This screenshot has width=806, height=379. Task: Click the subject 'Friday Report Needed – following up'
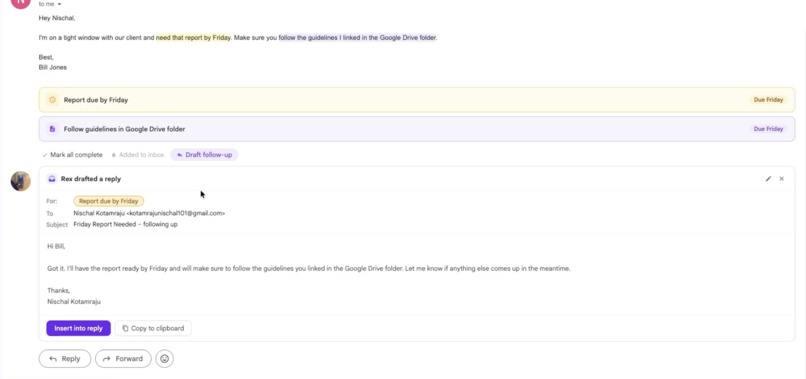point(125,224)
